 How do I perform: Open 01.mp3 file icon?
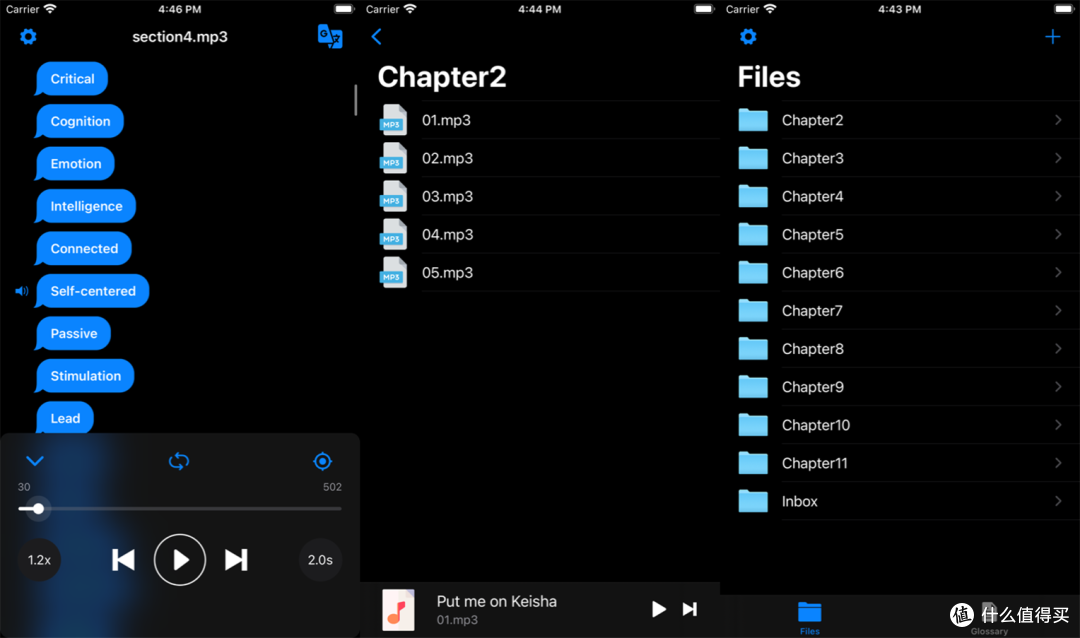393,119
